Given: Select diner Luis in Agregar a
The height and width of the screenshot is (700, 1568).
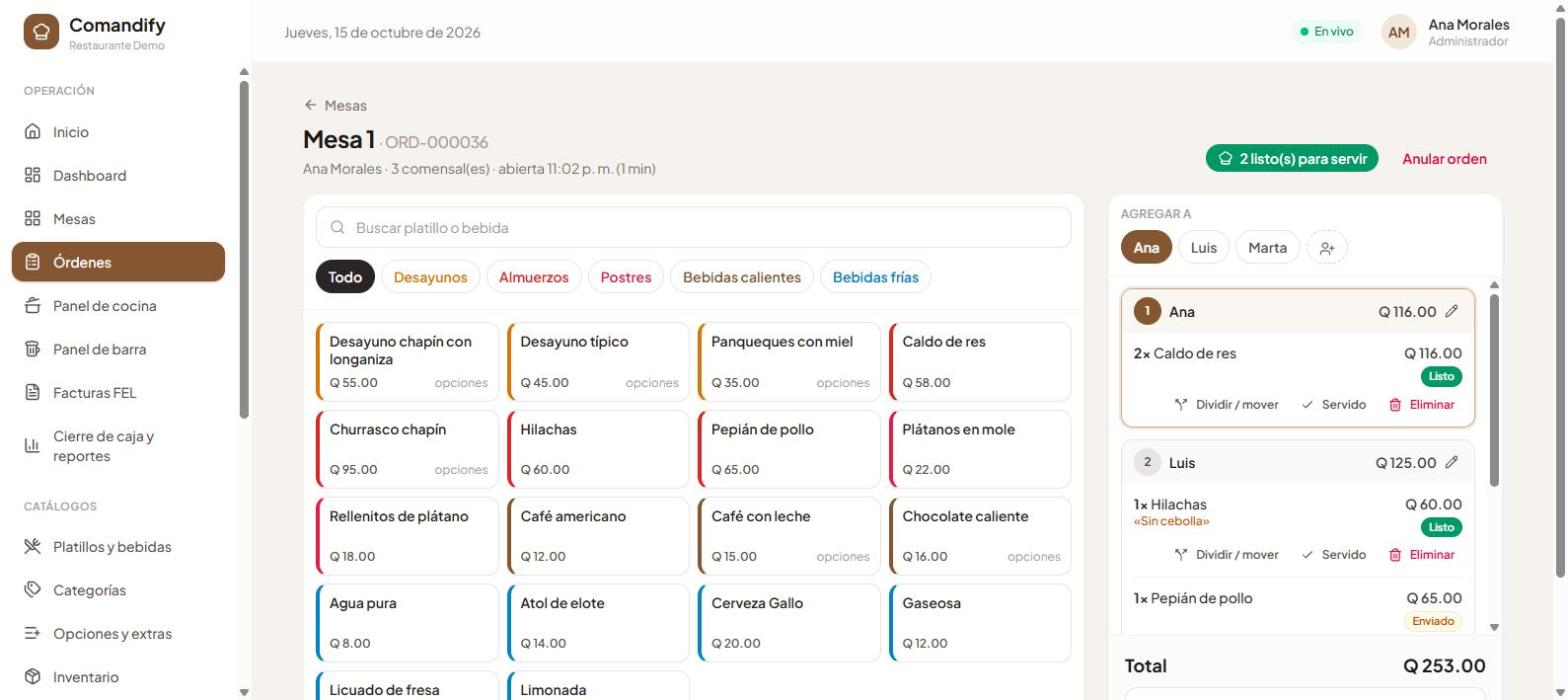Looking at the screenshot, I should click(1204, 248).
